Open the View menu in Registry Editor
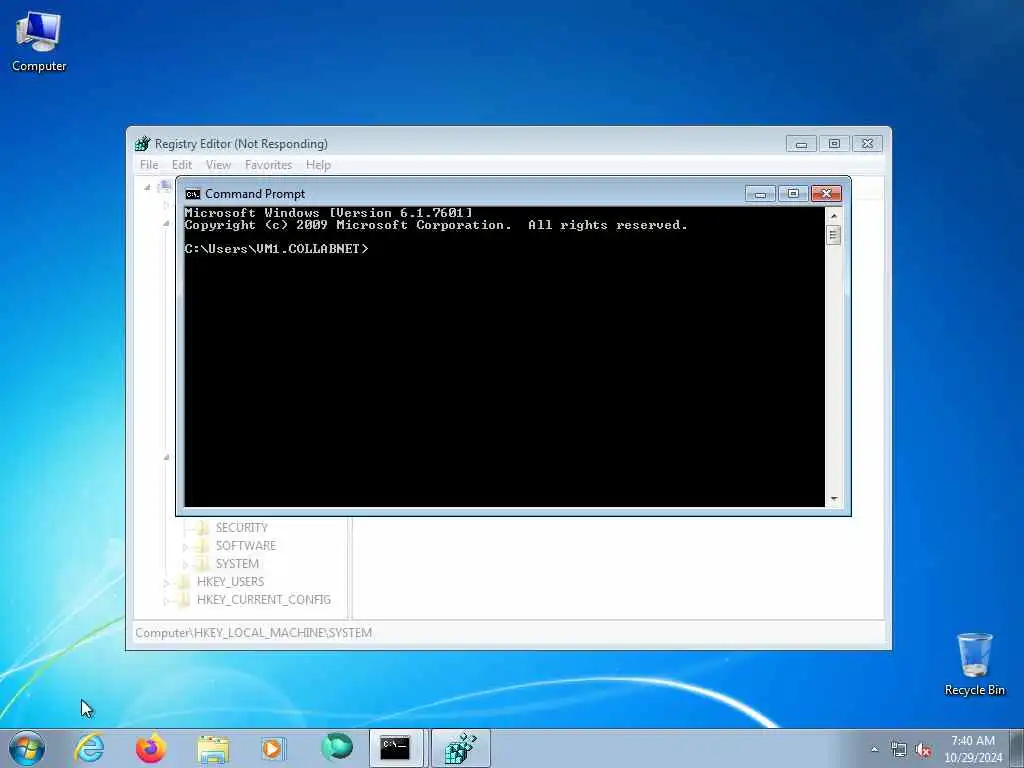1024x768 pixels. (x=218, y=165)
